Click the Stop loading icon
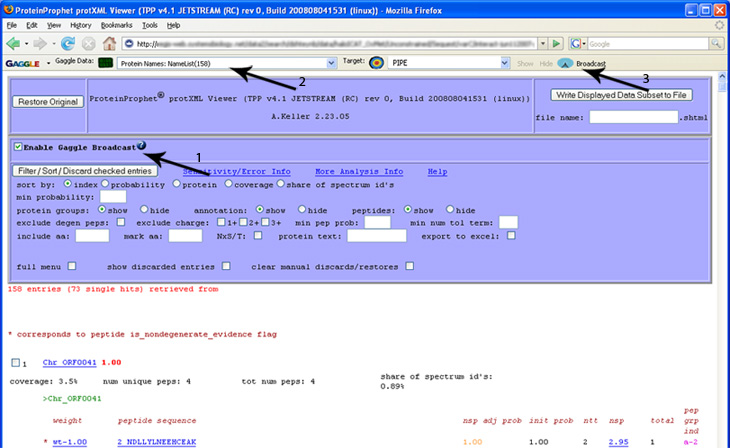730x448 pixels. 88,44
